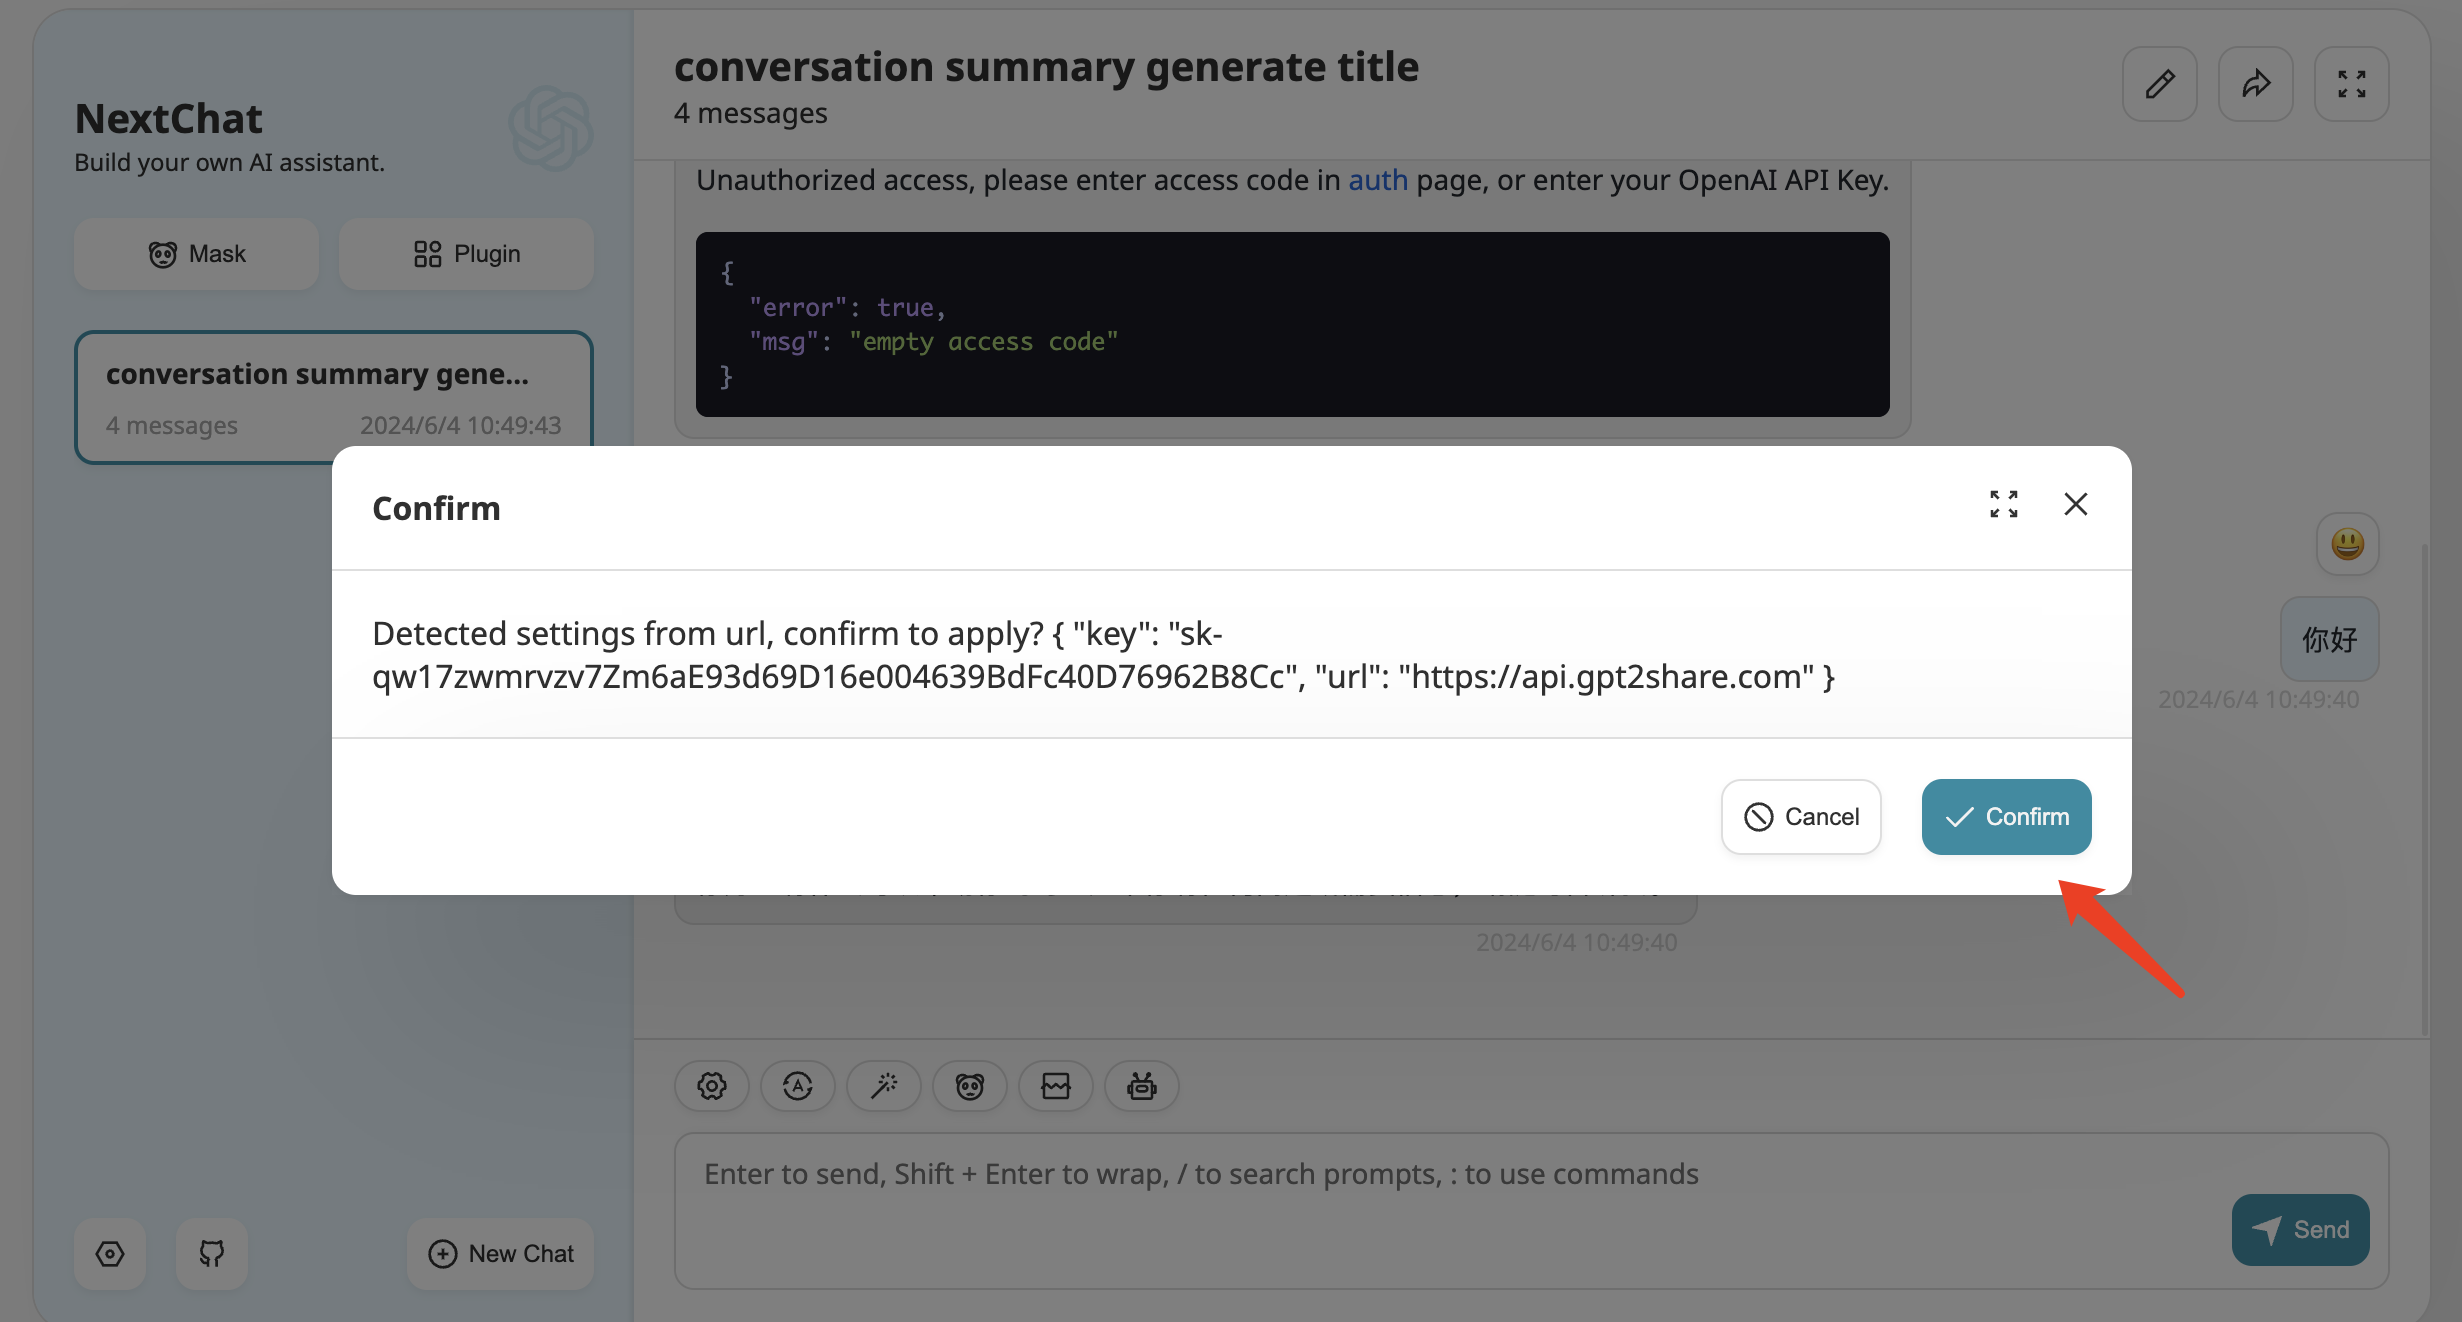Click the Confirm button in dialog

click(x=2006, y=817)
